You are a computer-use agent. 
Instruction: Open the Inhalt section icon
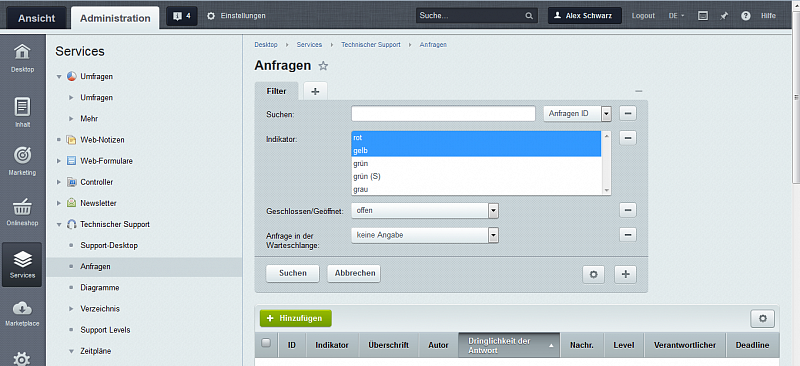click(x=22, y=112)
